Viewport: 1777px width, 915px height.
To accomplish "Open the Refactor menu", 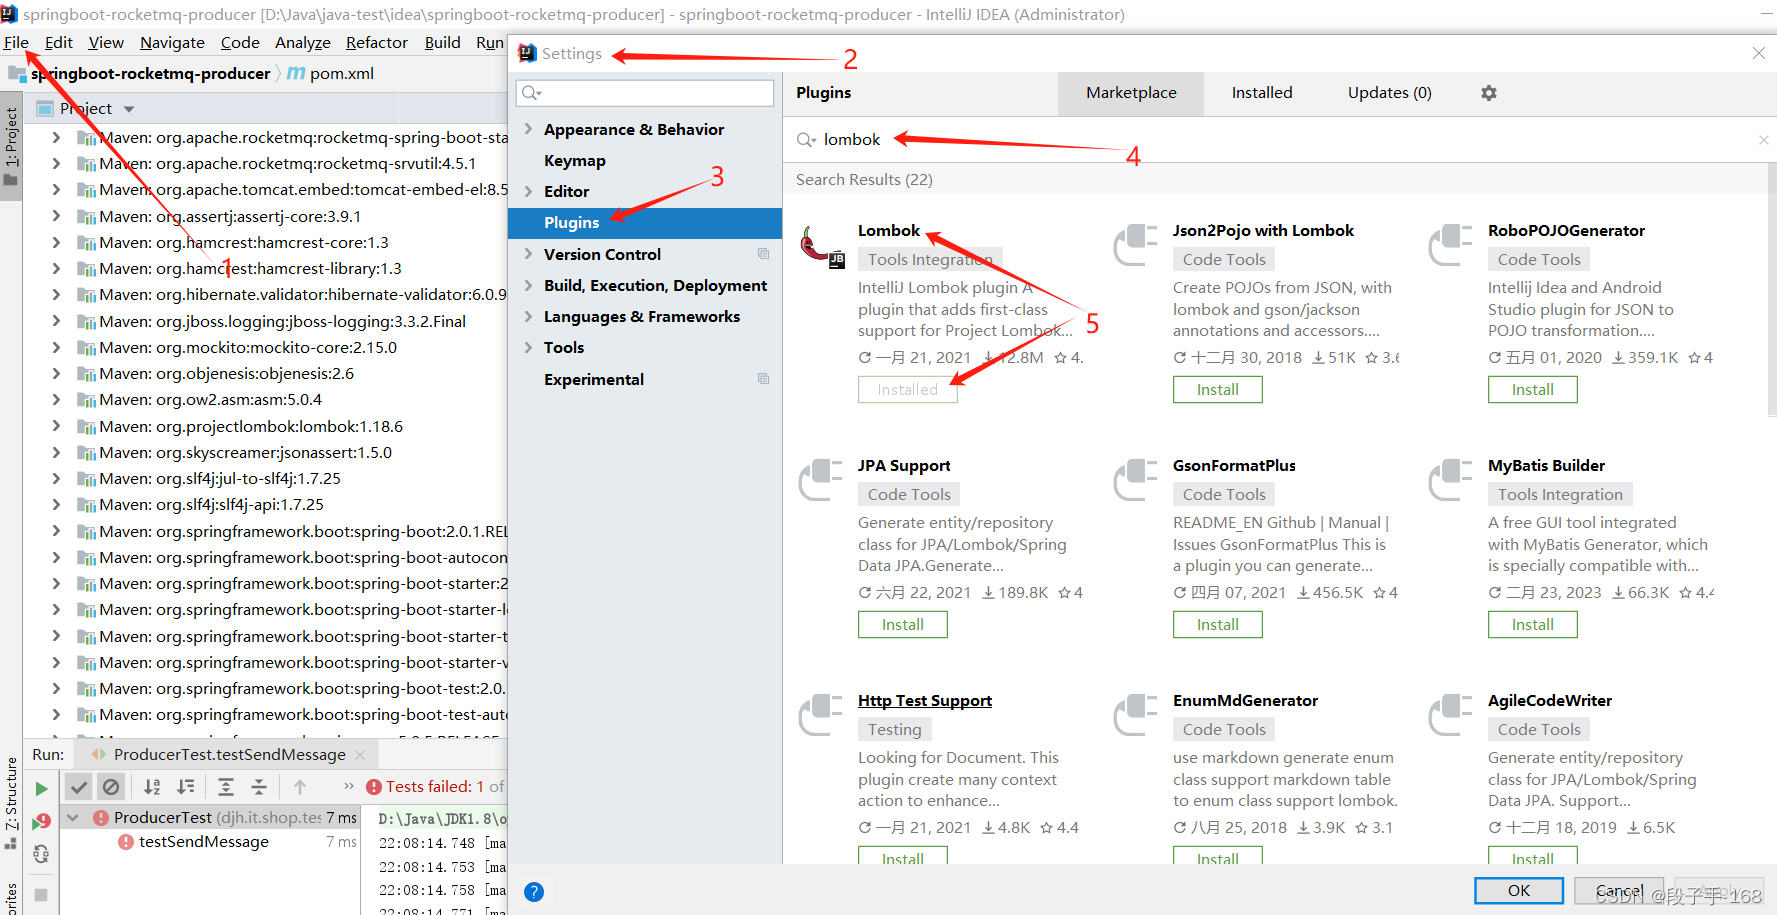I will click(x=377, y=42).
